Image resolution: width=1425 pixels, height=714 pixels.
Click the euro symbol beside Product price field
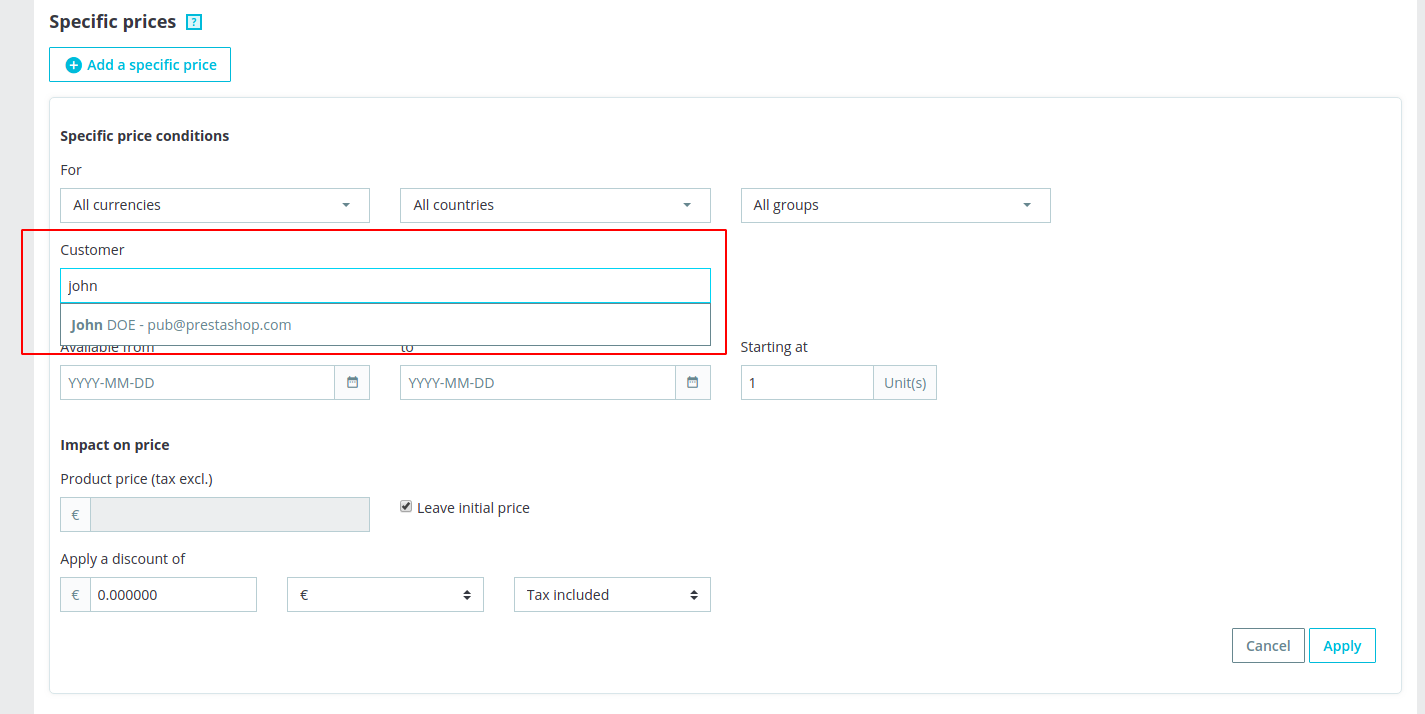pyautogui.click(x=74, y=514)
